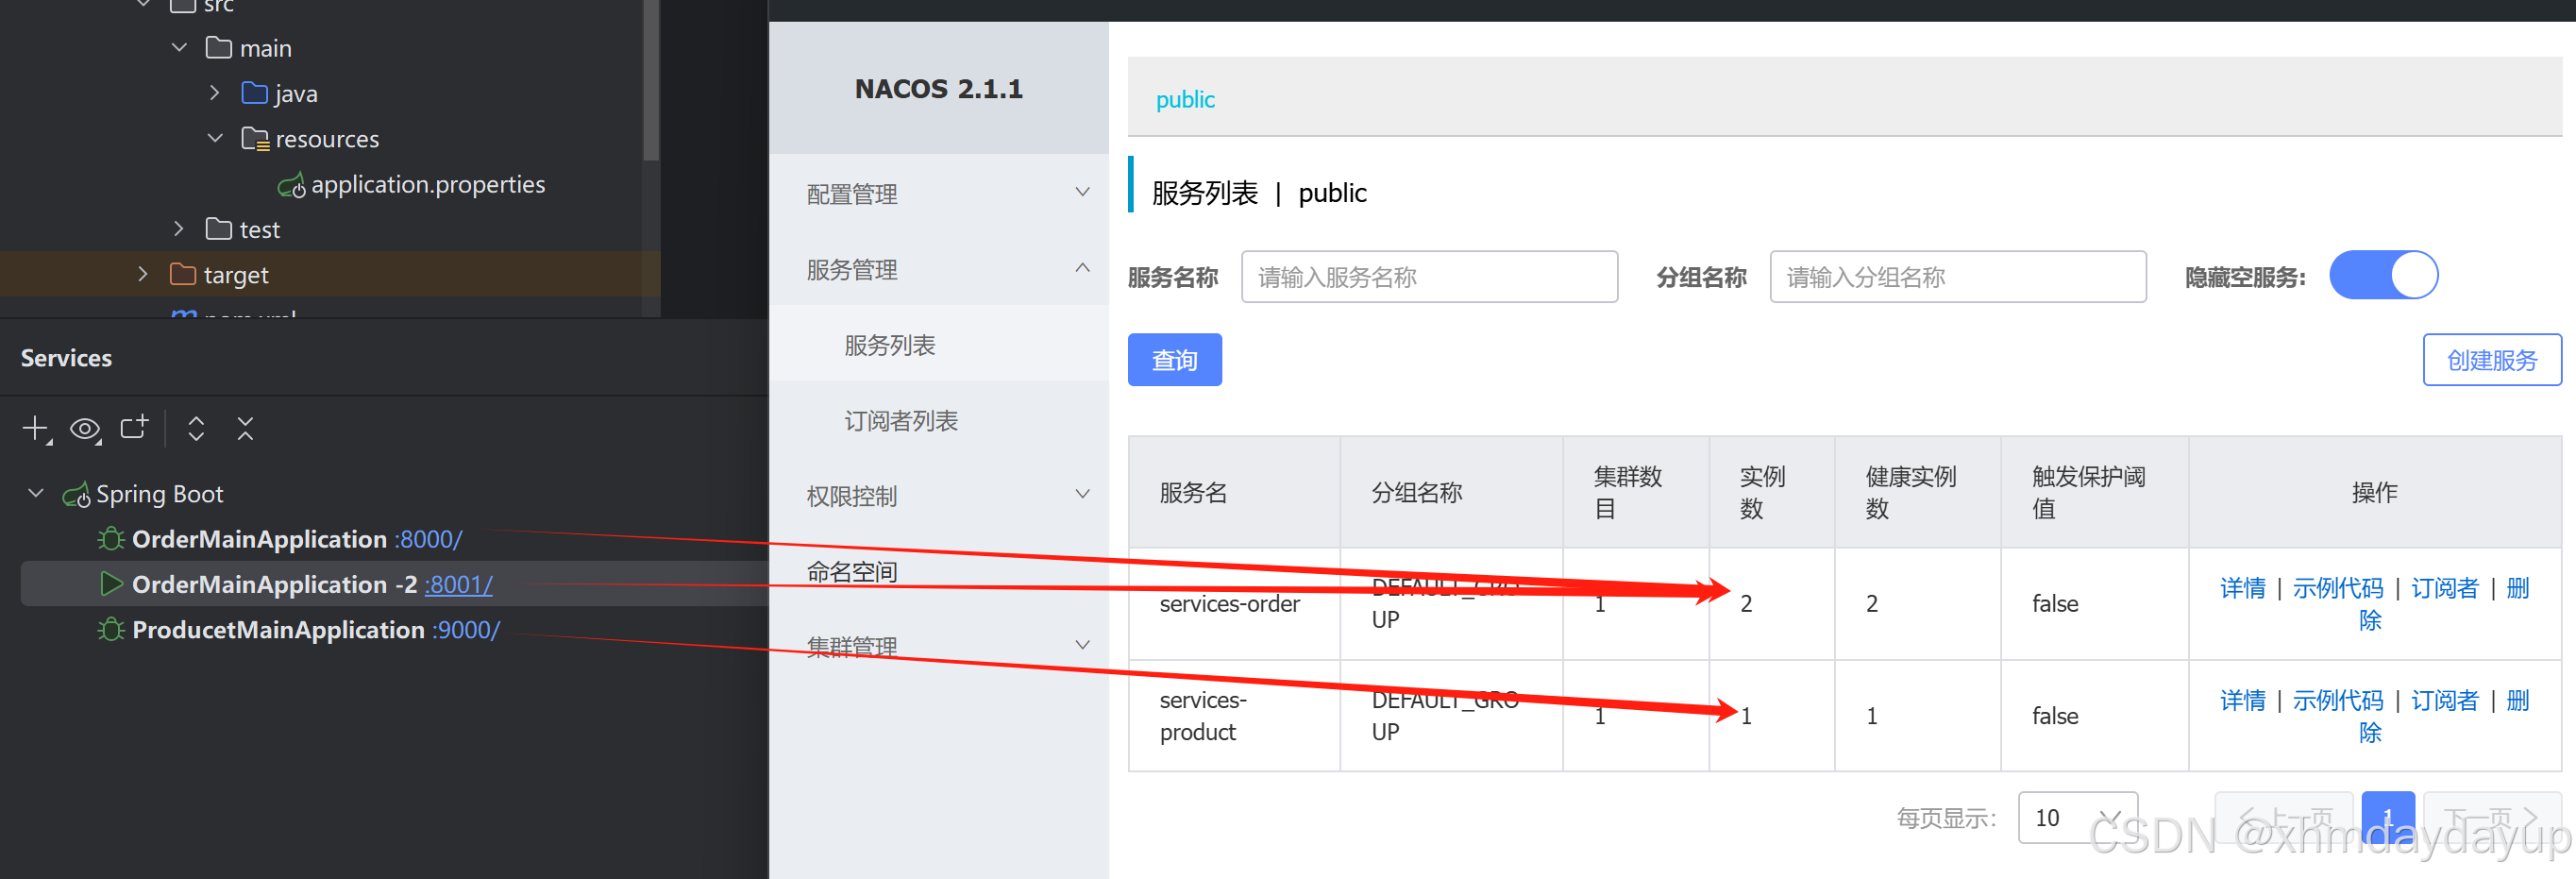Open 详情 for services-order

2243,588
